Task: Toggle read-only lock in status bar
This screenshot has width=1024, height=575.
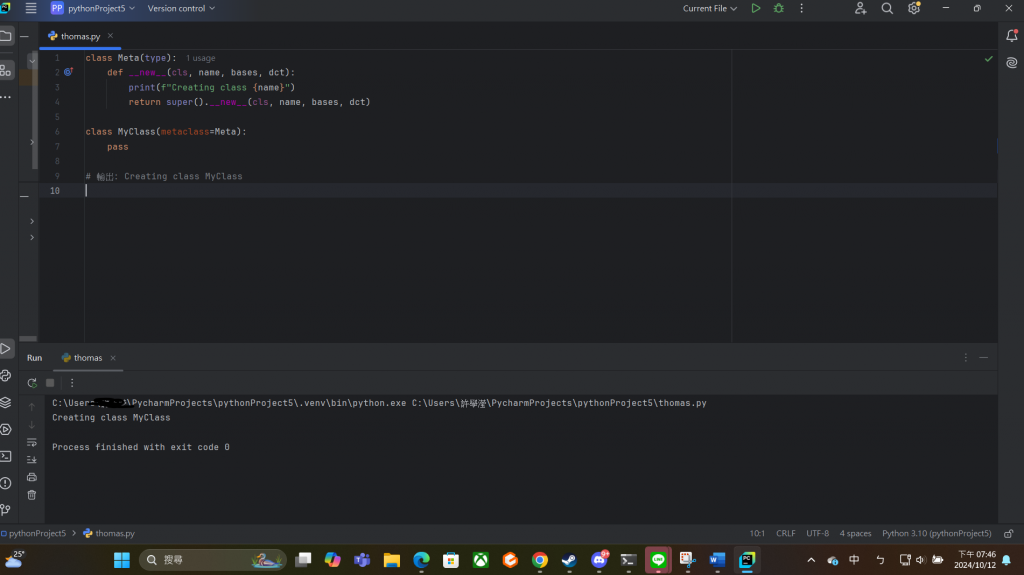Action: 1009,534
